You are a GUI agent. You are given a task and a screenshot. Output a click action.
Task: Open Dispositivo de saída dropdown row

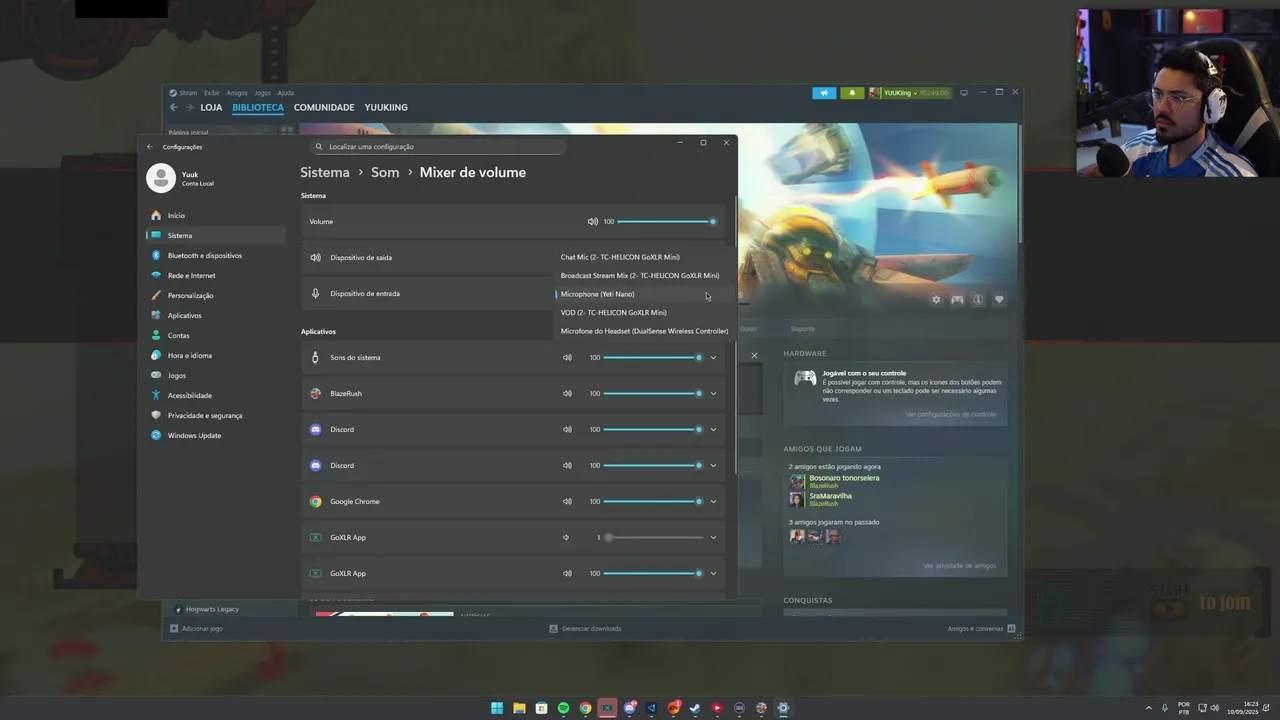(x=513, y=257)
